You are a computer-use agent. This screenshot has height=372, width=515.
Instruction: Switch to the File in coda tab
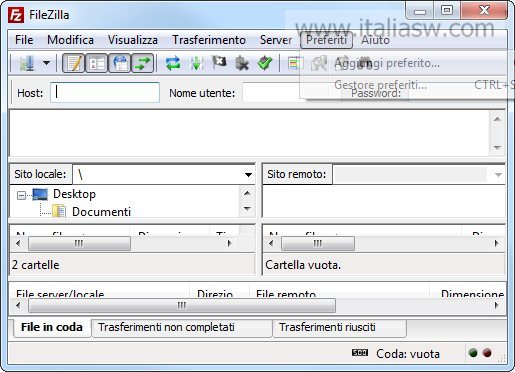(x=52, y=327)
